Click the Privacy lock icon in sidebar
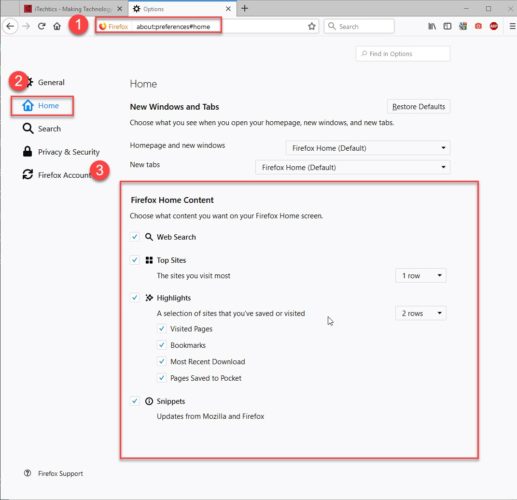This screenshot has width=517, height=500. (27, 152)
